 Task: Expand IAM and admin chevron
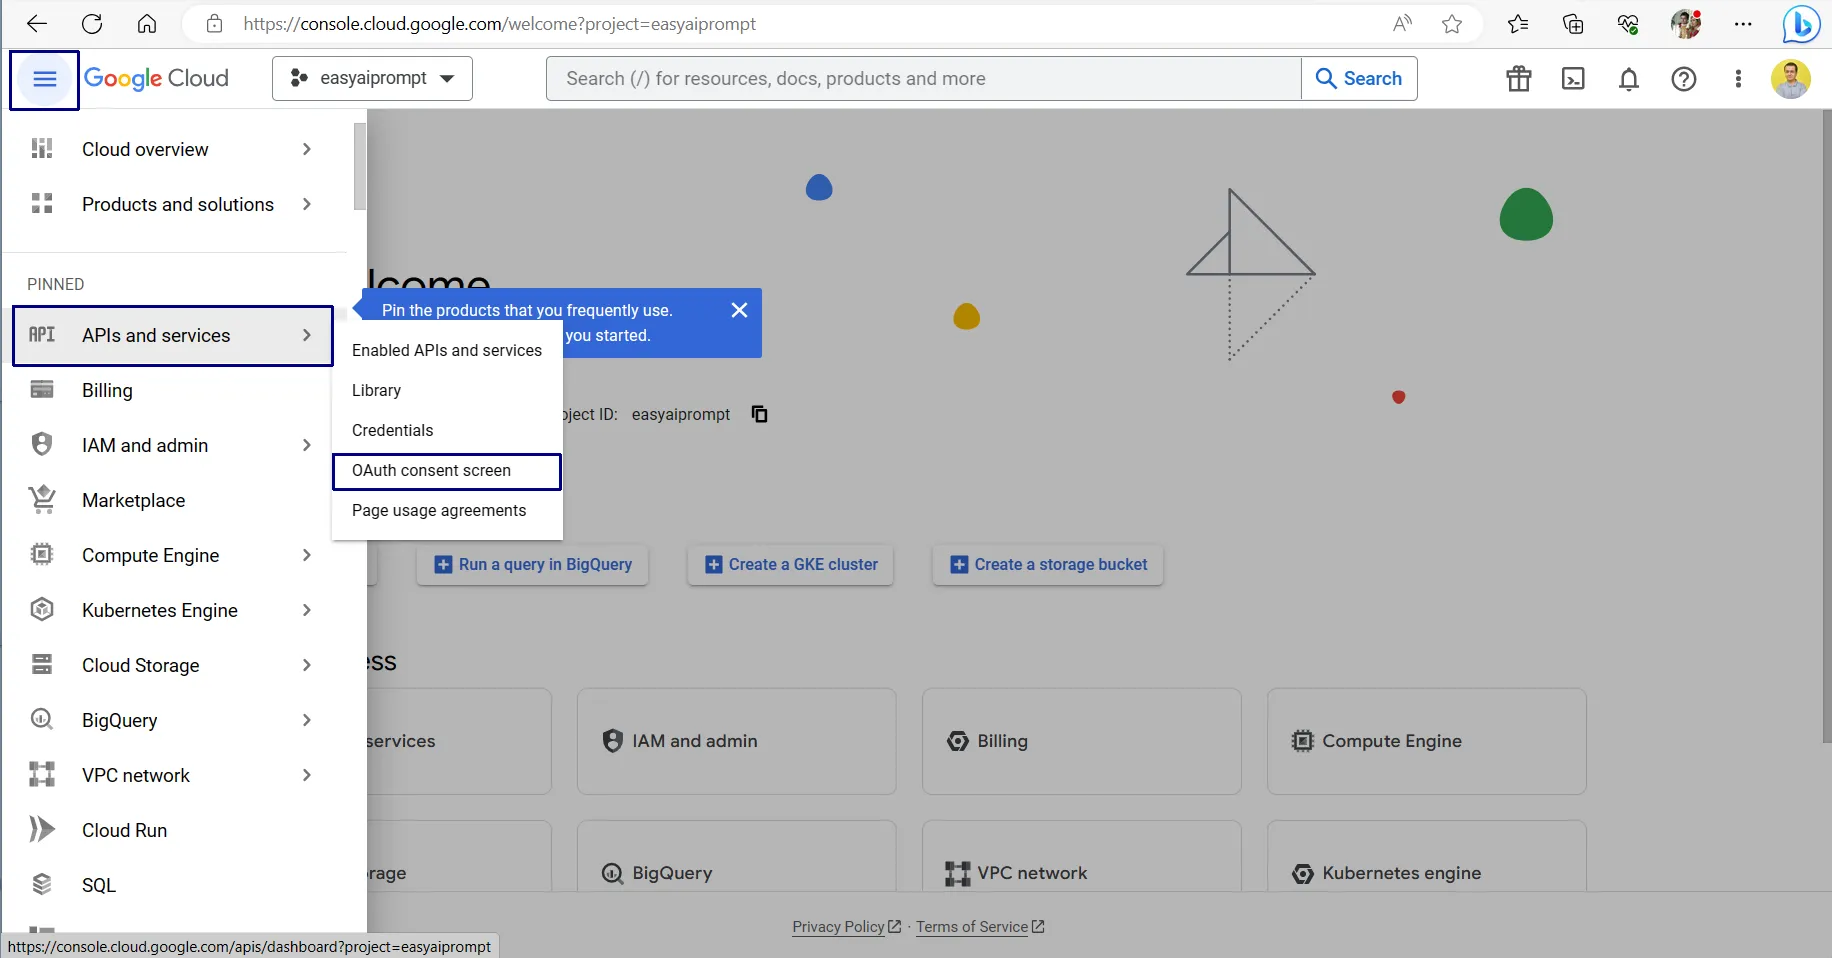(307, 445)
